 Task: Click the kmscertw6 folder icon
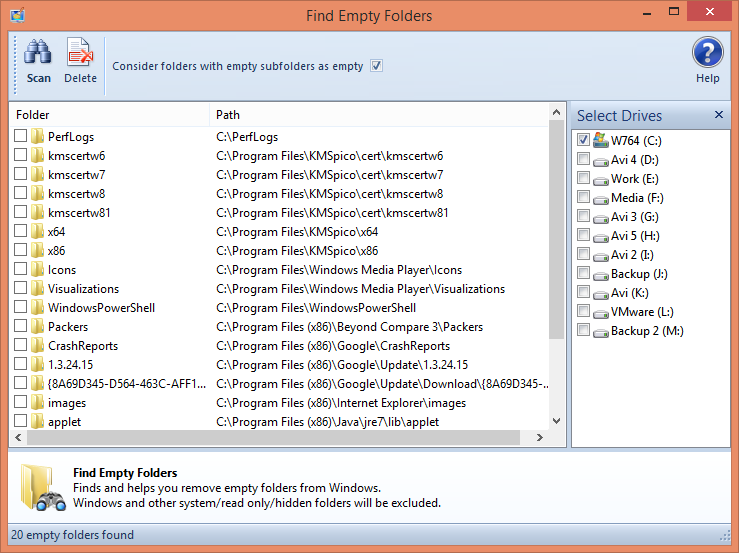tap(37, 156)
